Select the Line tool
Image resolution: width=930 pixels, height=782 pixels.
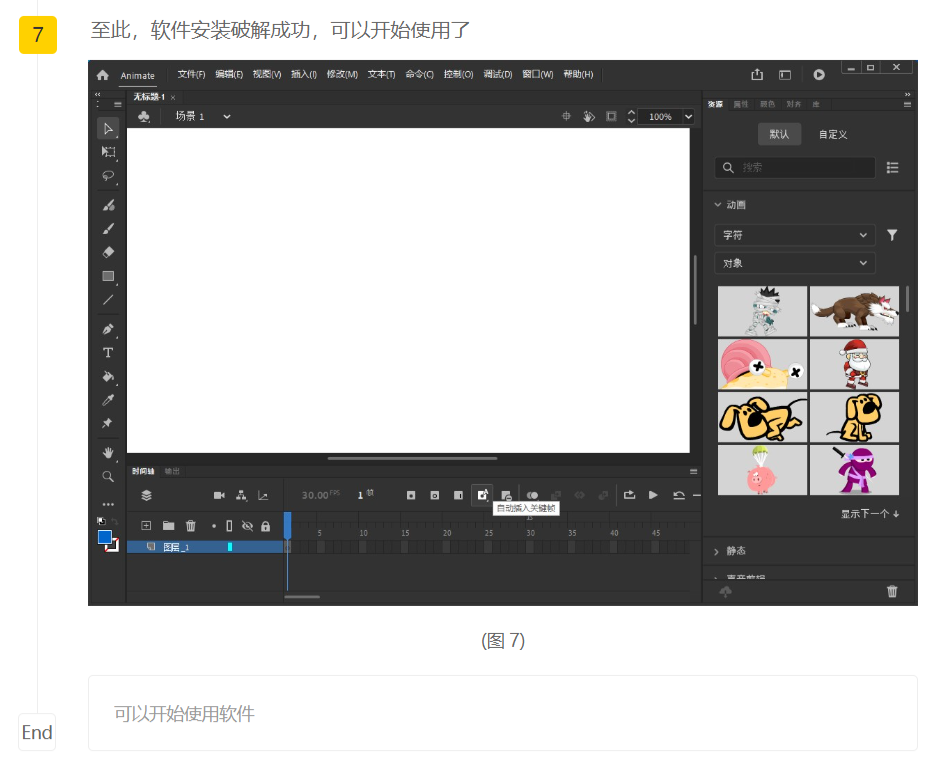pyautogui.click(x=108, y=300)
